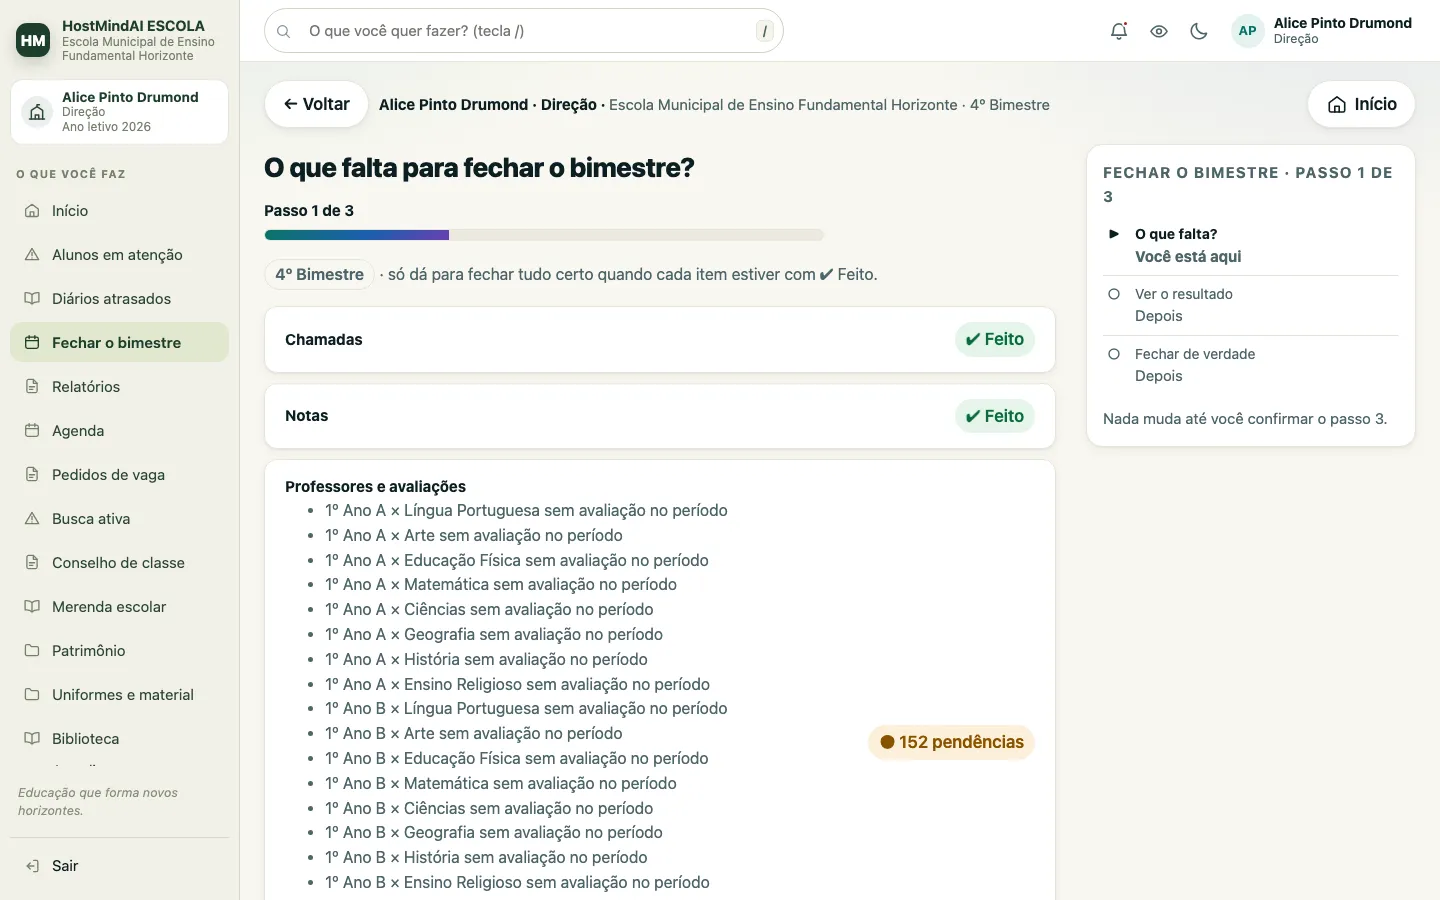This screenshot has width=1440, height=900.
Task: Click 'Professores e avaliações' heading
Action: point(375,487)
